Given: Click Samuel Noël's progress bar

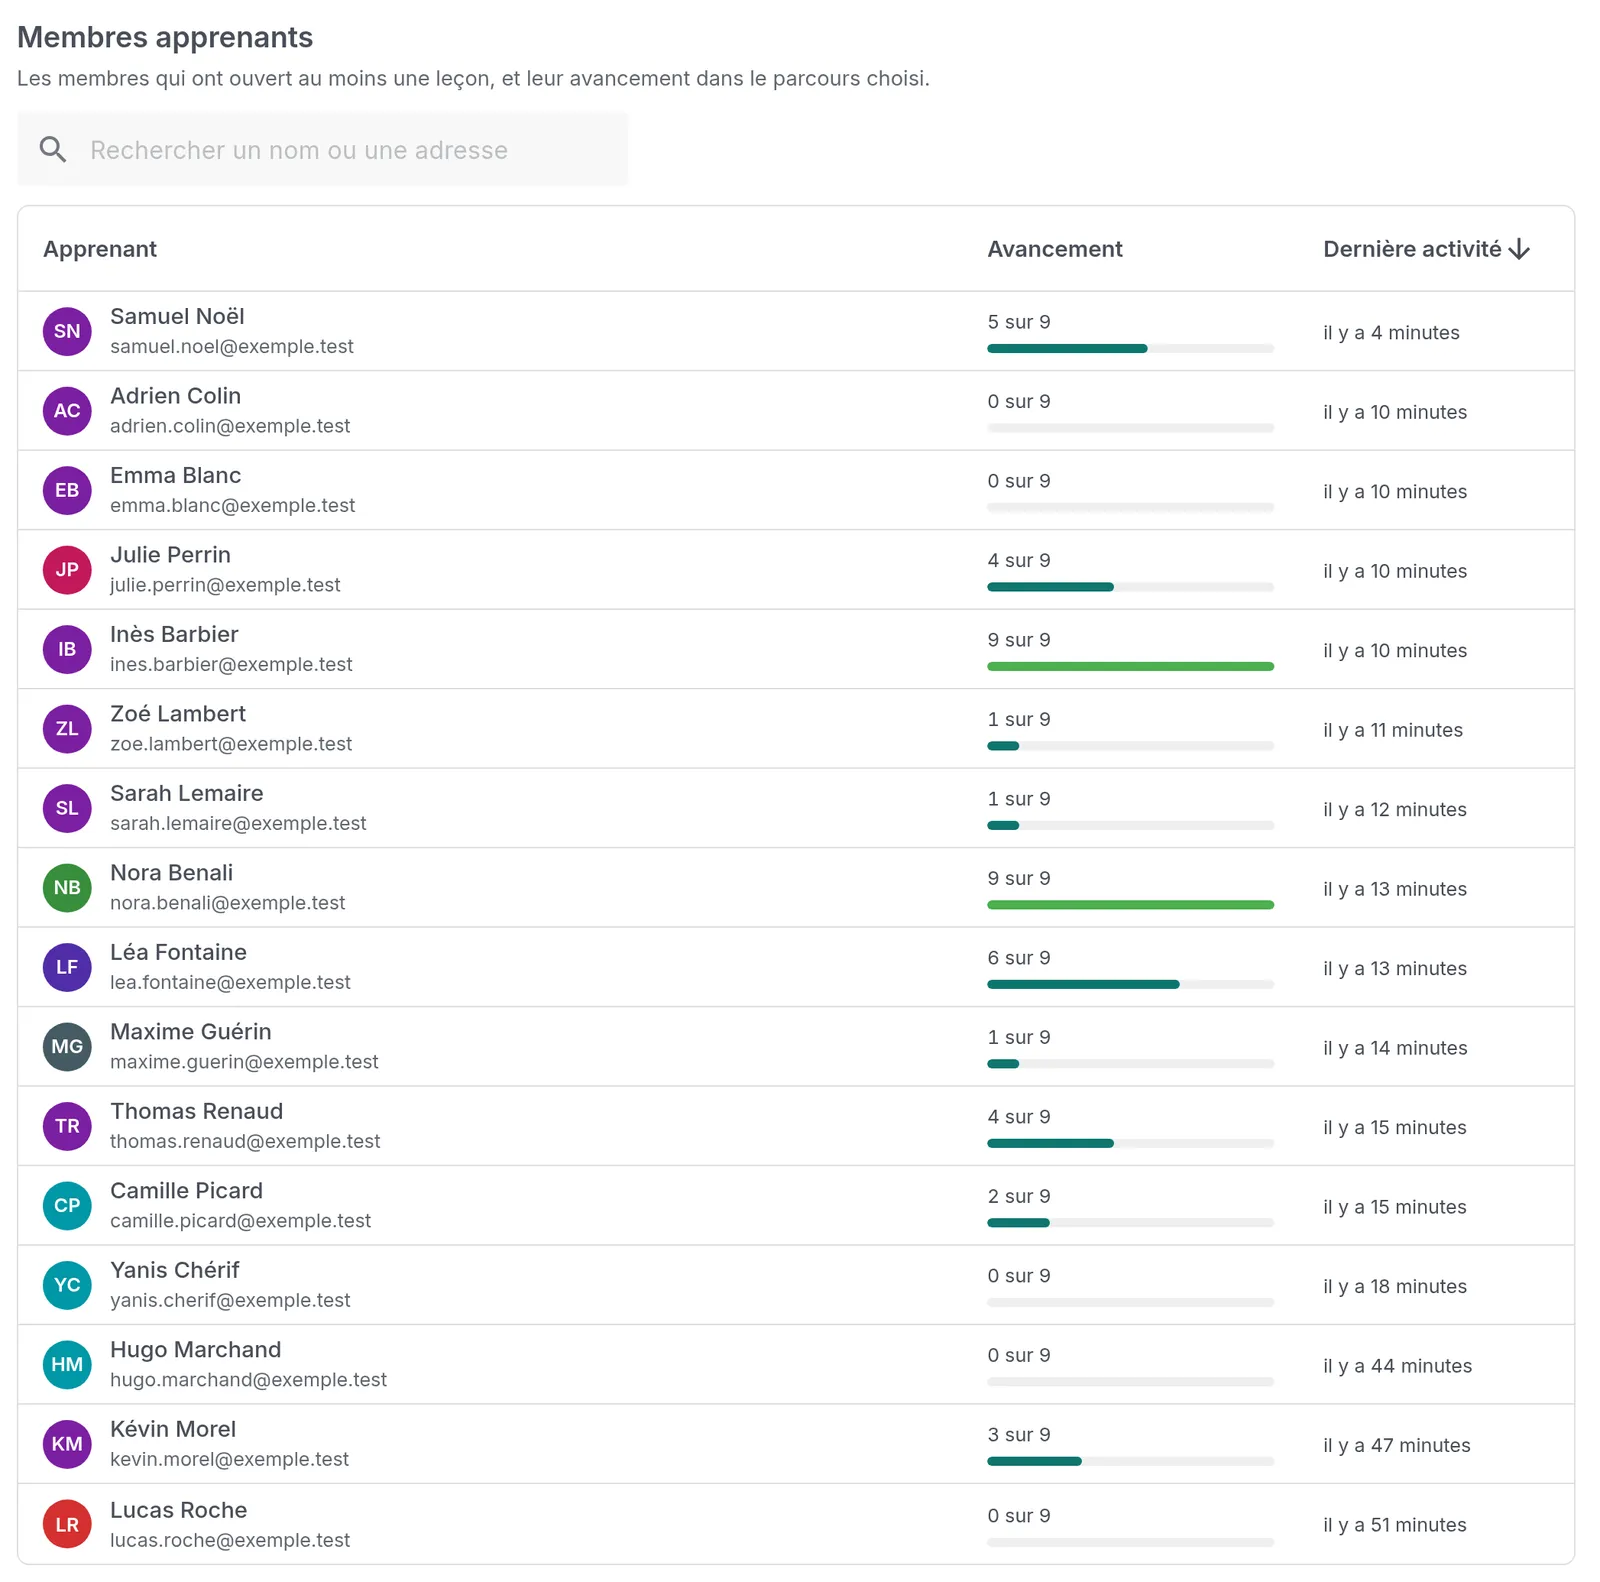Looking at the screenshot, I should 1130,349.
